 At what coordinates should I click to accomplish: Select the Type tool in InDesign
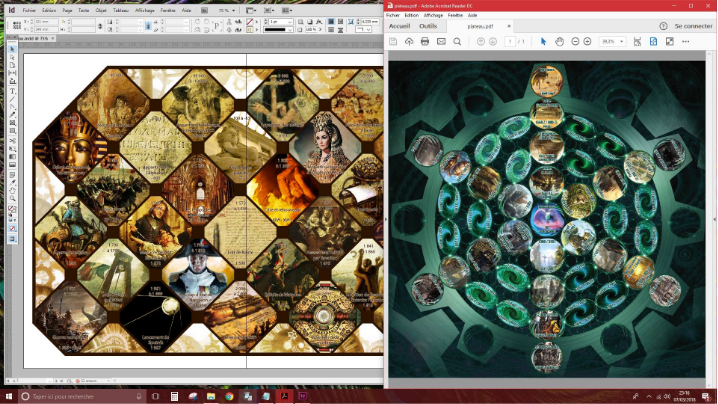[12, 91]
